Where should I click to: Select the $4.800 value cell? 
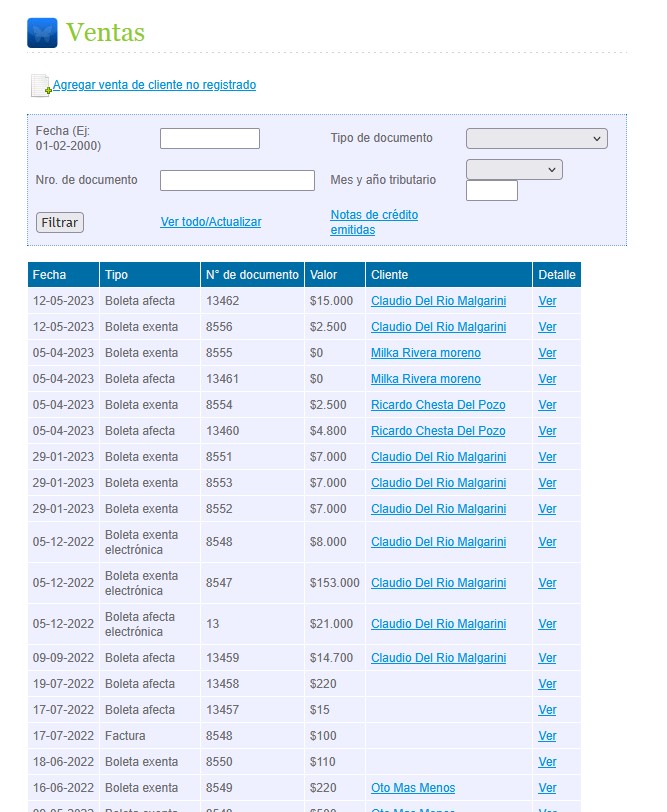click(x=335, y=430)
